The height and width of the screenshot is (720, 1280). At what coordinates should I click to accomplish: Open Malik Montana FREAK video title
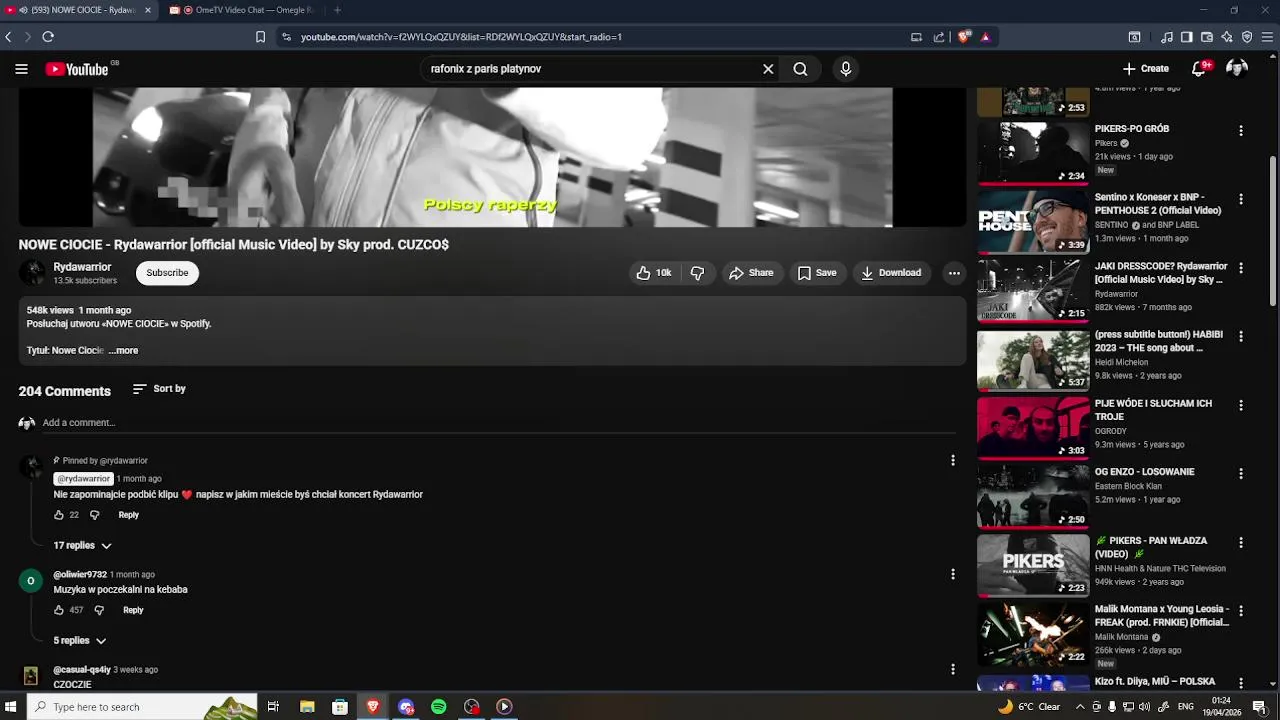[1162, 615]
